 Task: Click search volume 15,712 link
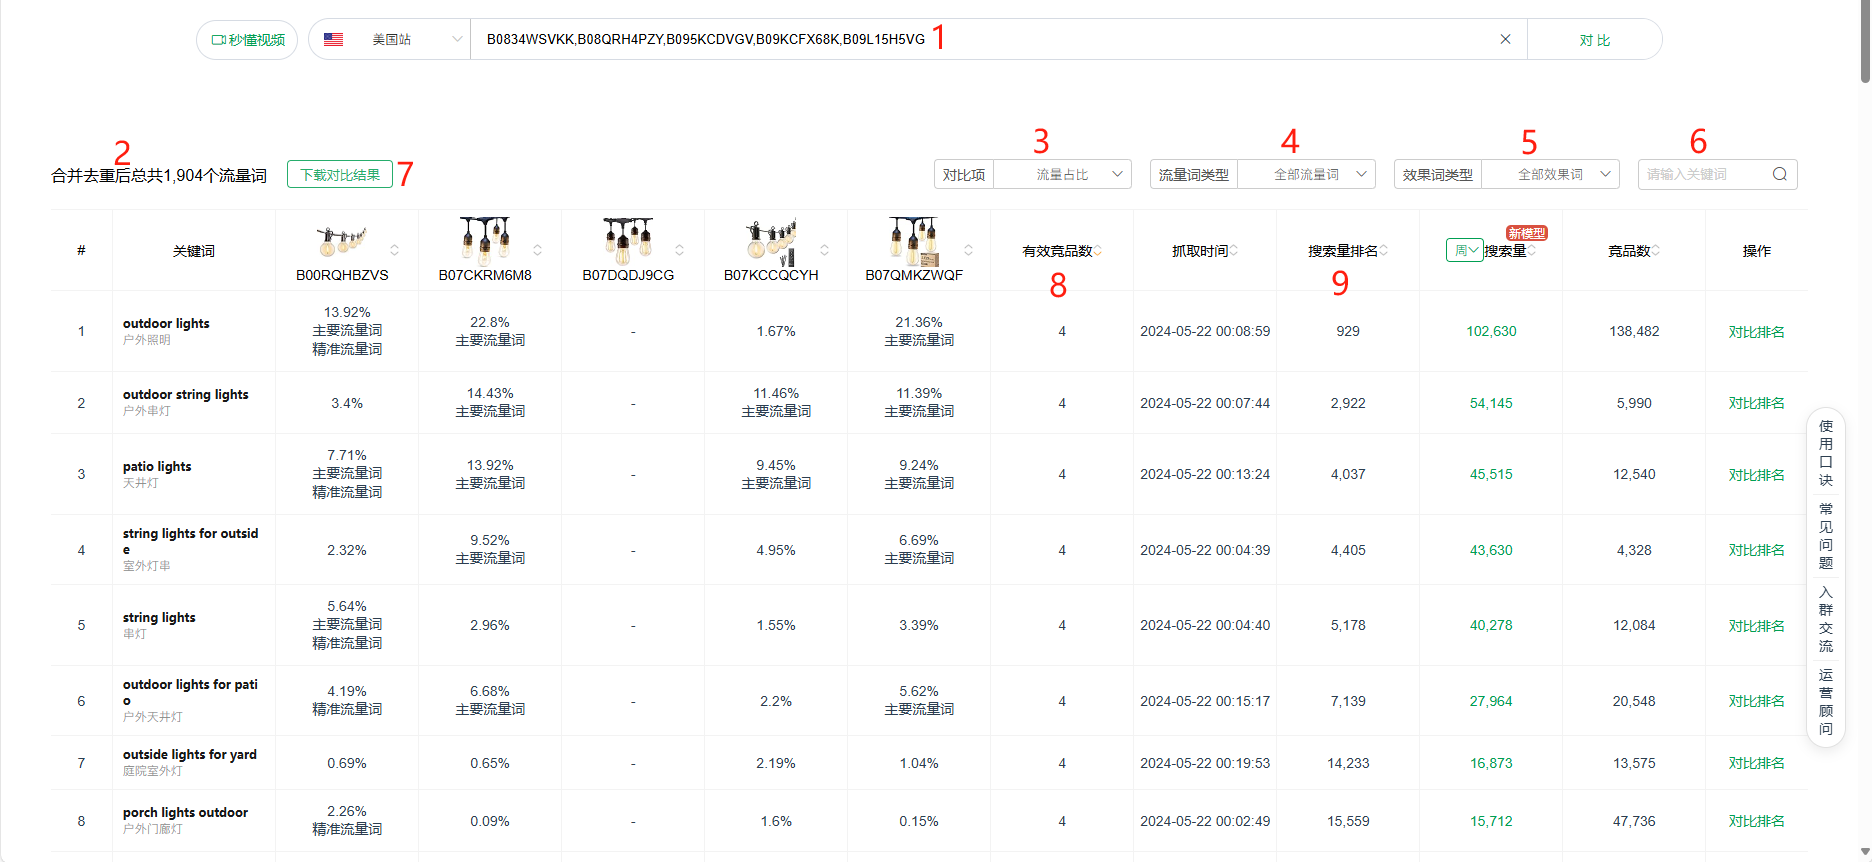[1491, 821]
